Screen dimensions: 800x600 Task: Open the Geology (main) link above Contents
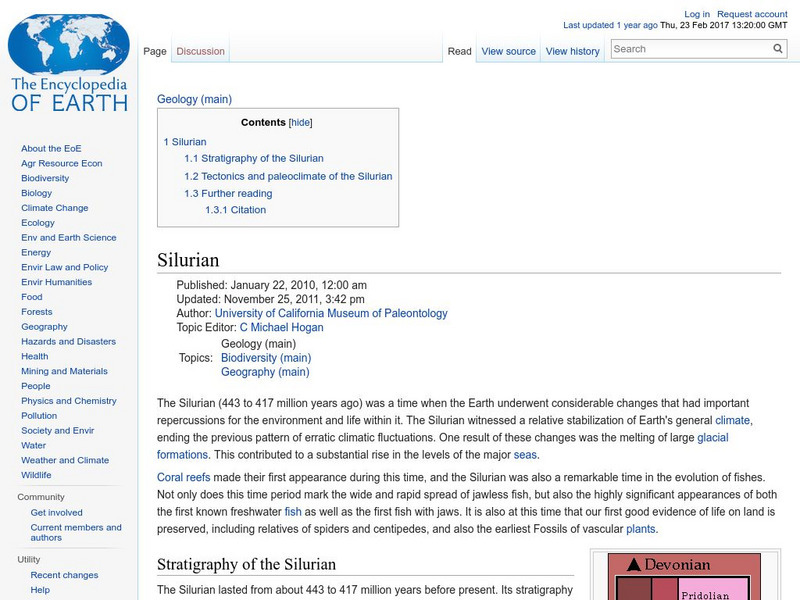[x=194, y=99]
